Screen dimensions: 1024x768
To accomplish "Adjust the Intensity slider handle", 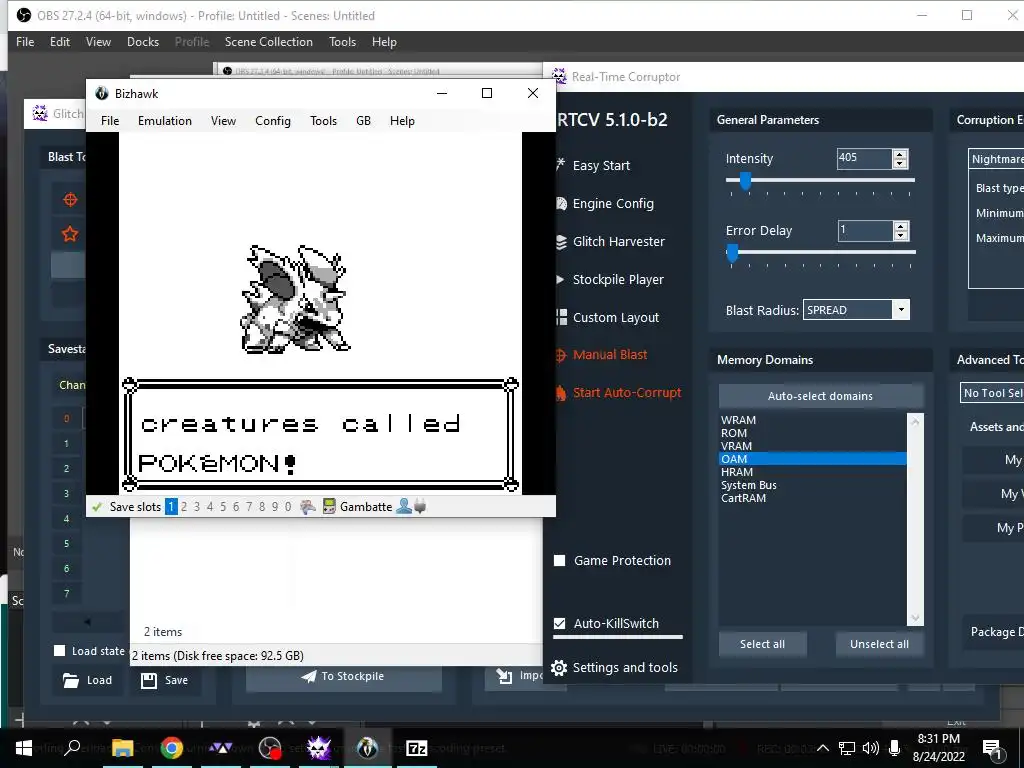I will point(744,180).
